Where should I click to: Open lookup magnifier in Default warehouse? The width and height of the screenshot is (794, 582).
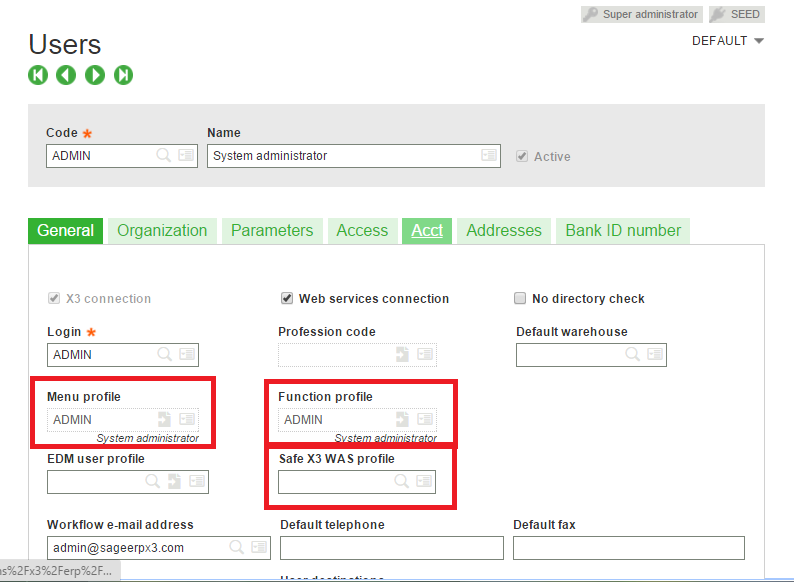632,354
